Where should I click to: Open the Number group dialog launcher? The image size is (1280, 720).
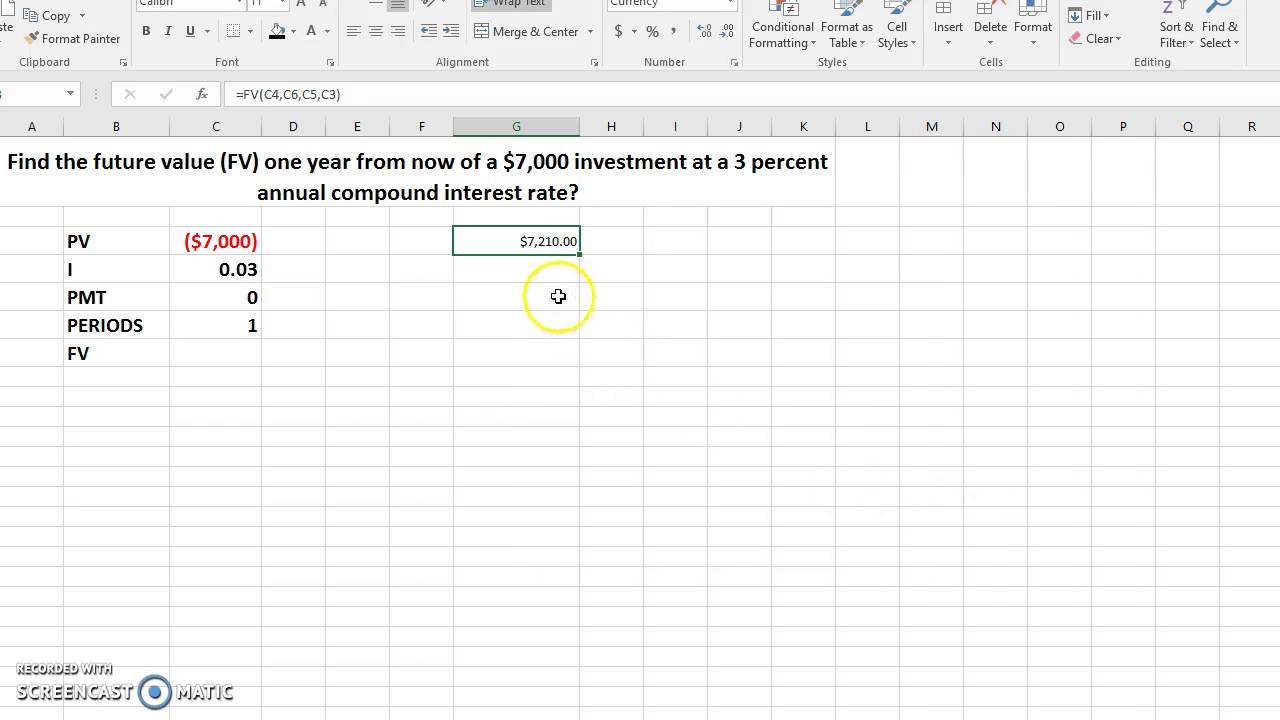tap(734, 63)
